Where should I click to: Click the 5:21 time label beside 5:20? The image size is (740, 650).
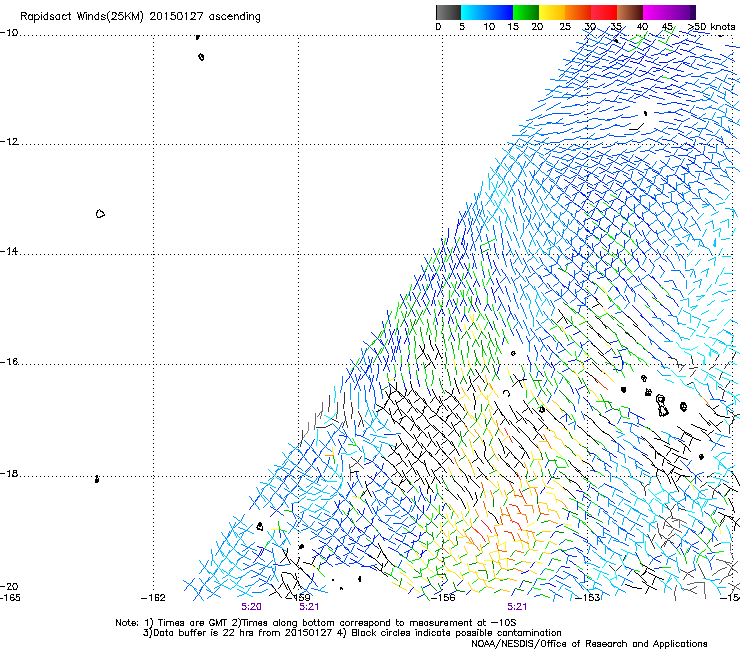(309, 607)
